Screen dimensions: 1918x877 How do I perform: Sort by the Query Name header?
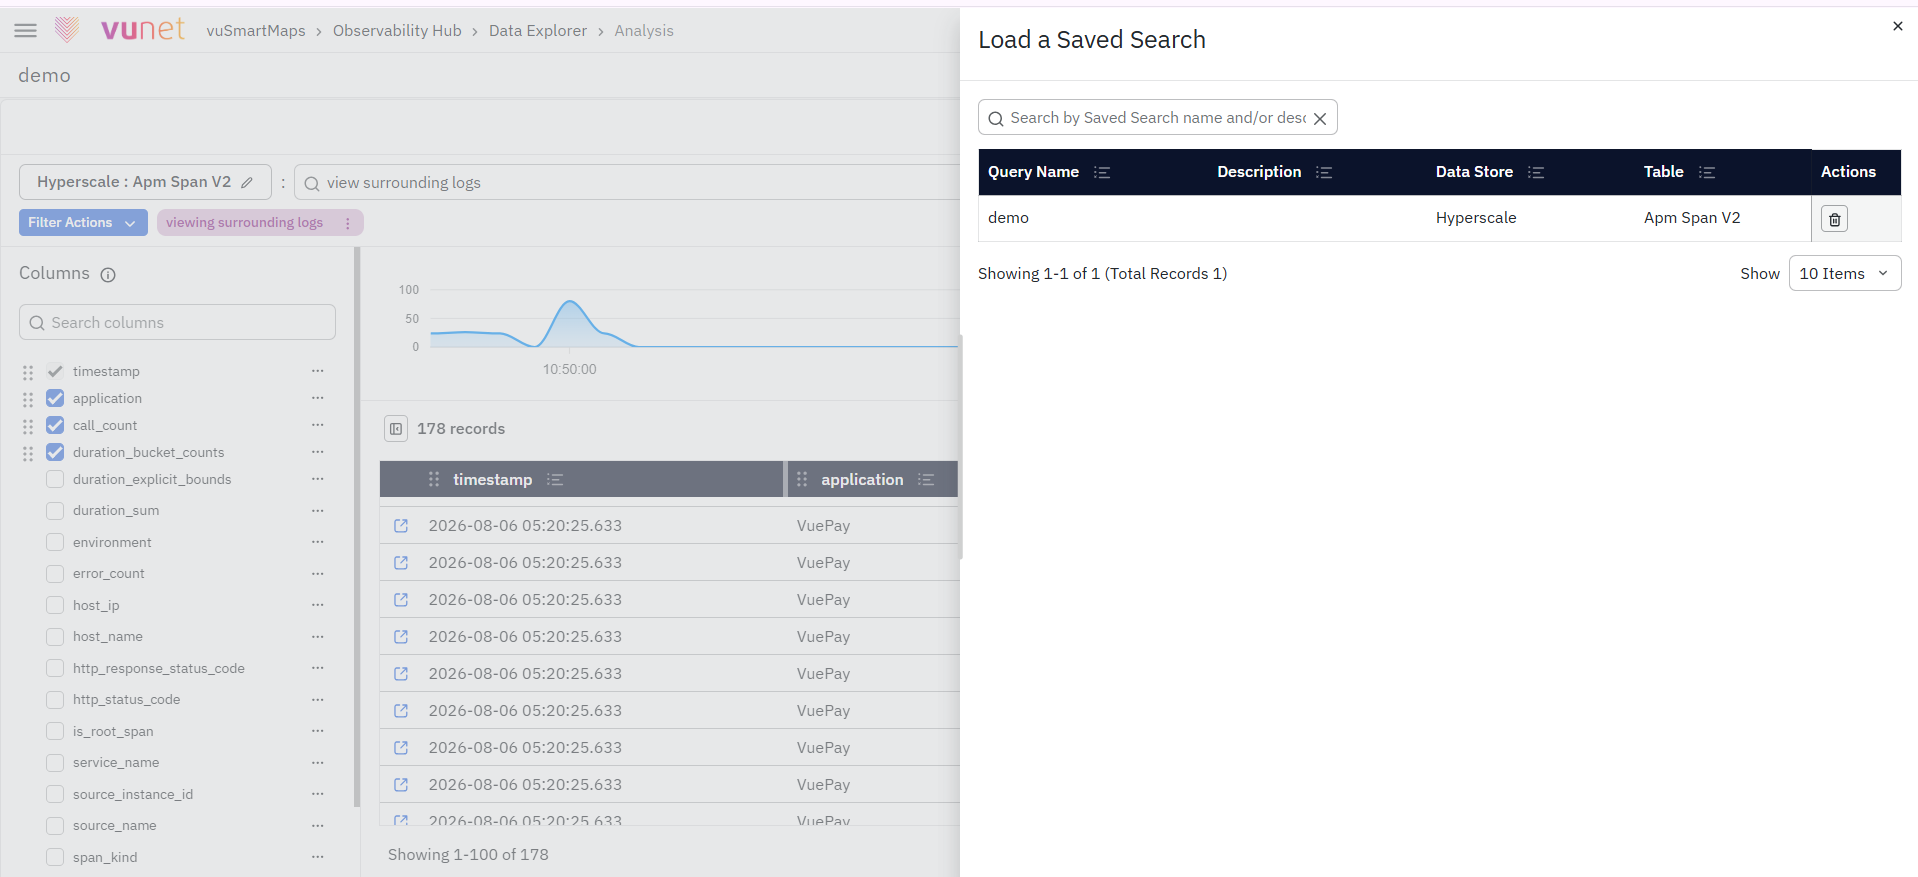coord(1033,172)
